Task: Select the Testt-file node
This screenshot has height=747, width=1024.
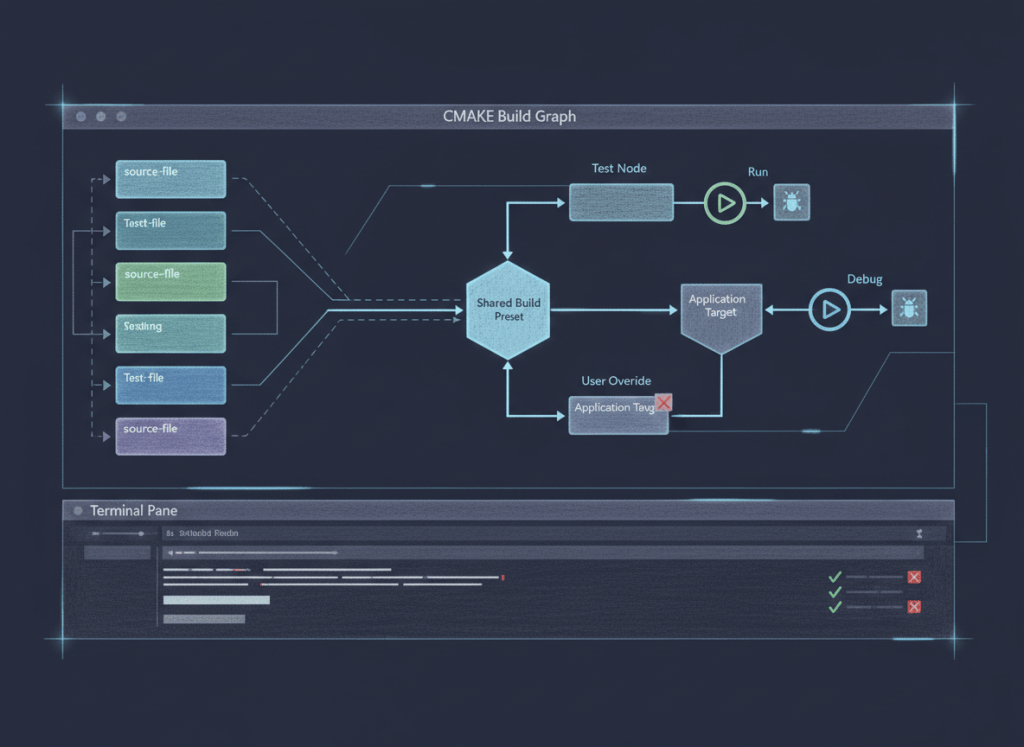Action: pos(171,230)
